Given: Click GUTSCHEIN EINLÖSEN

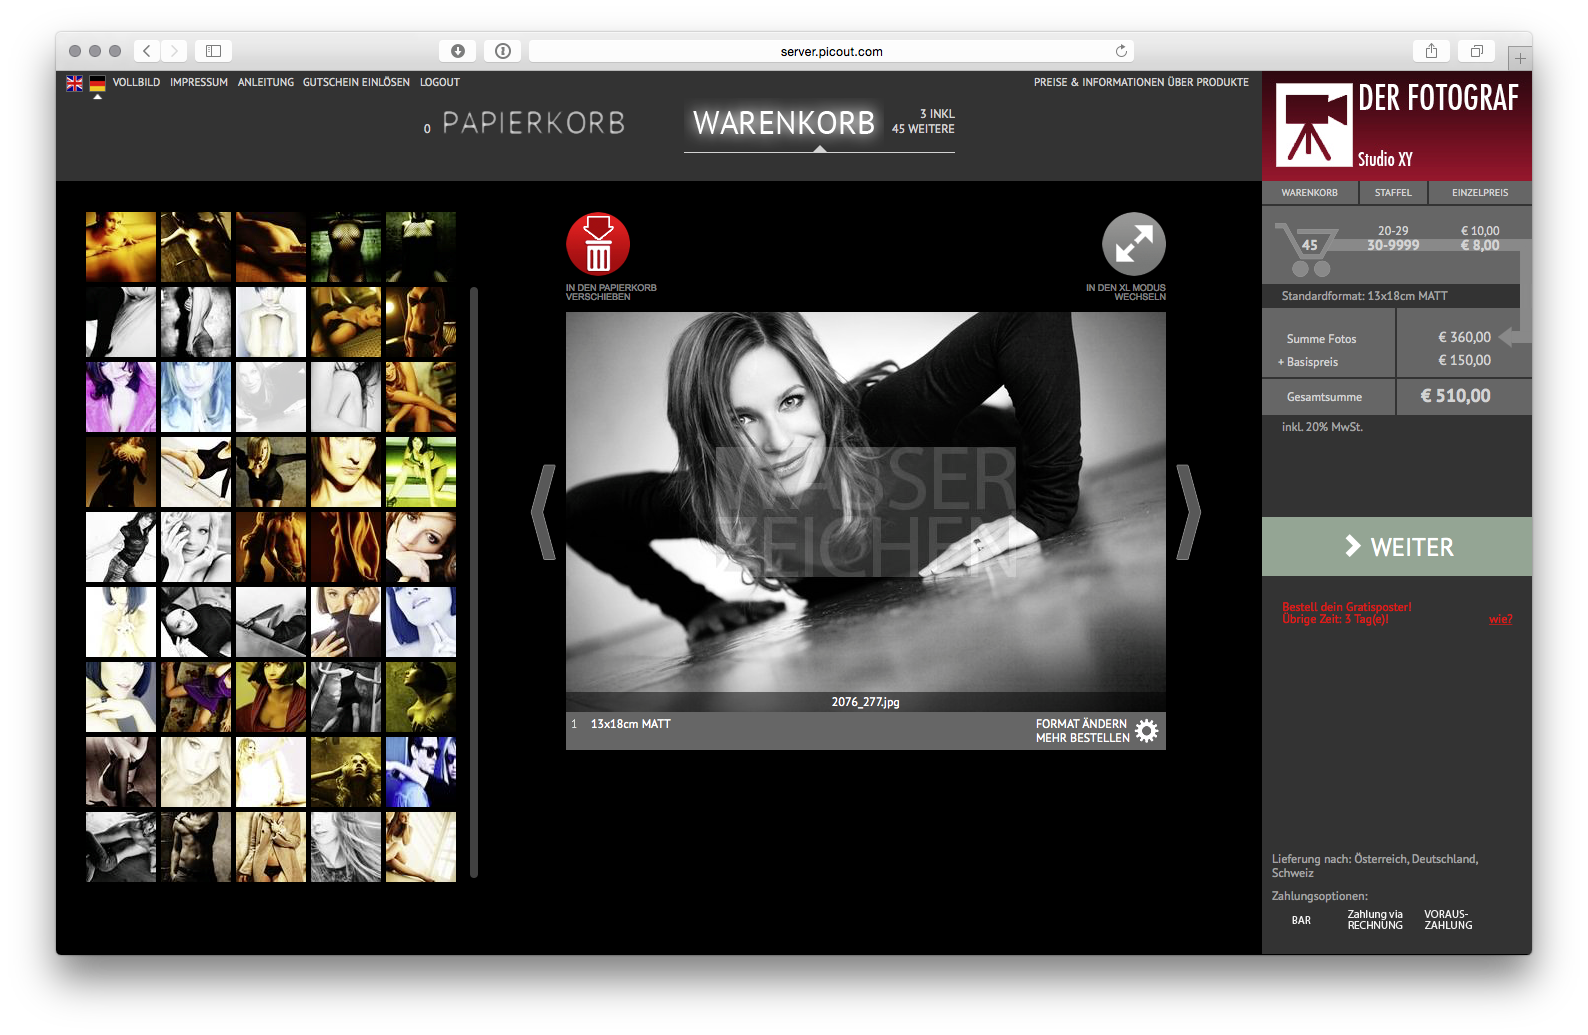Looking at the screenshot, I should (x=356, y=82).
